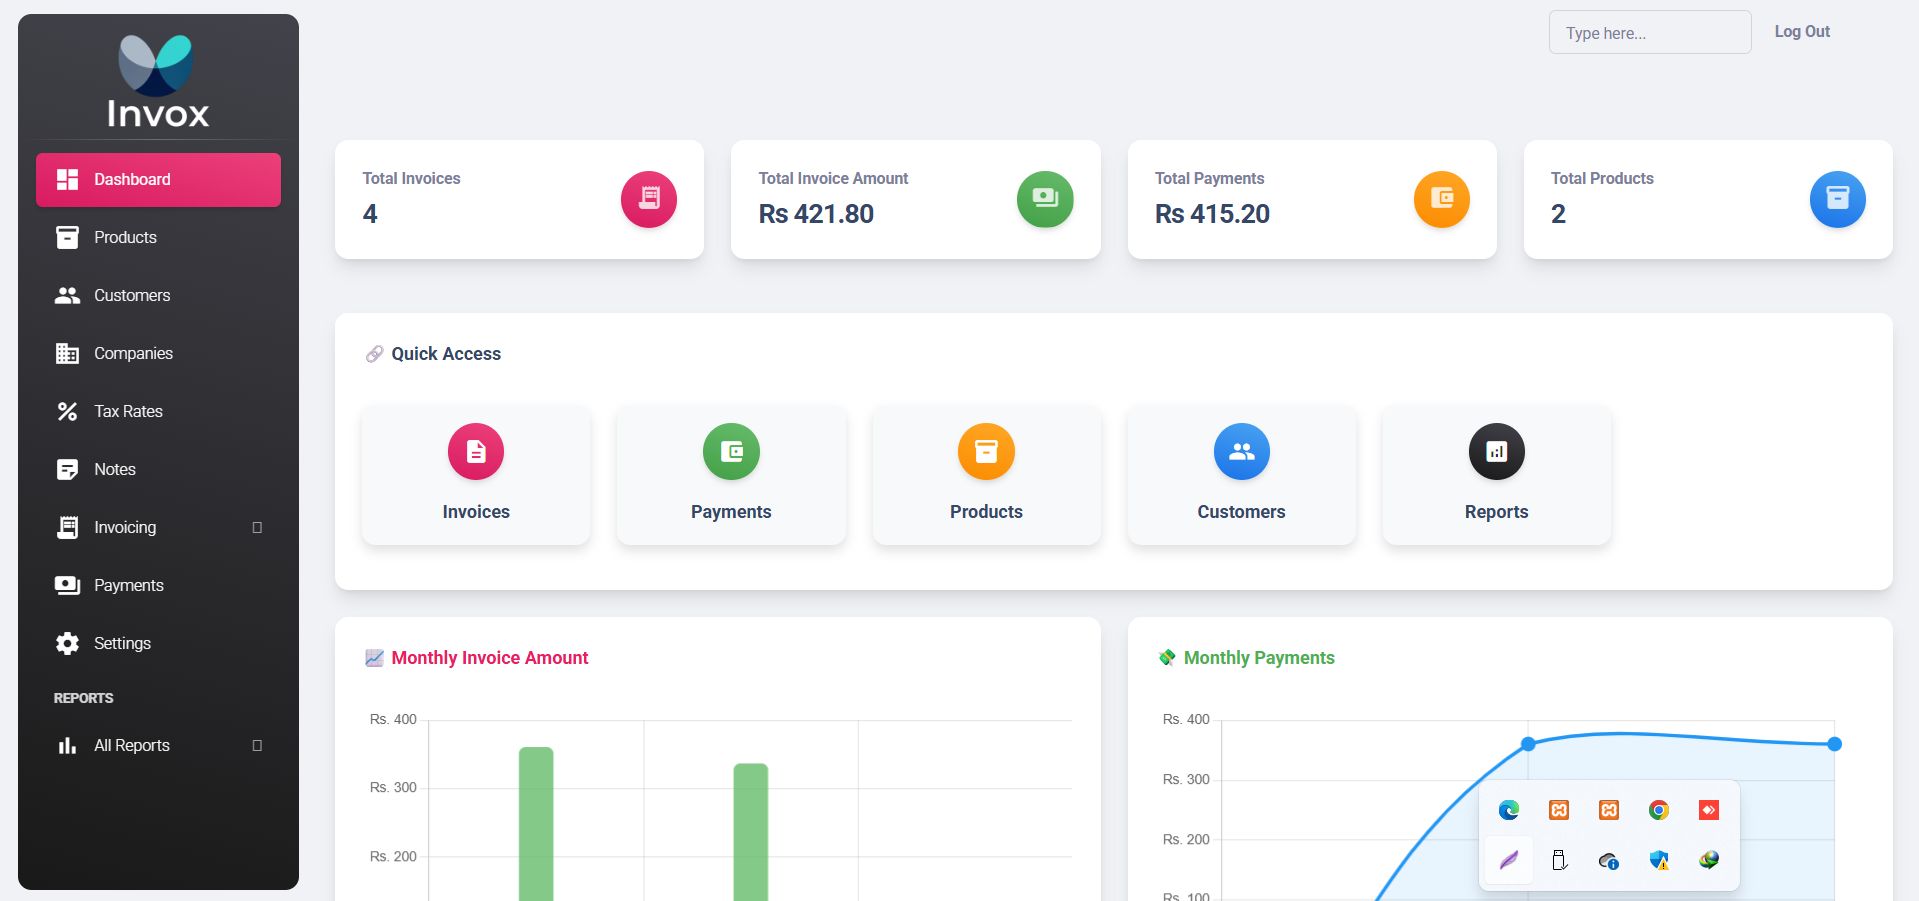Click the pink receipt icon on Total Invoices
The image size is (1919, 901).
(x=649, y=199)
